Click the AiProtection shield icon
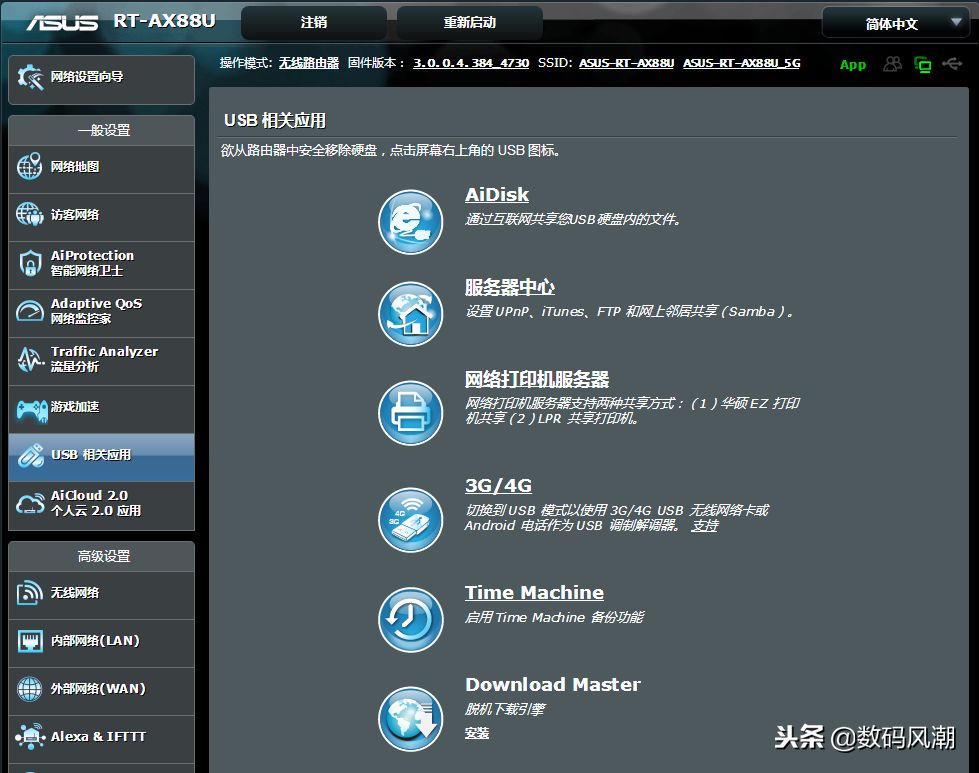This screenshot has height=773, width=979. [x=29, y=263]
